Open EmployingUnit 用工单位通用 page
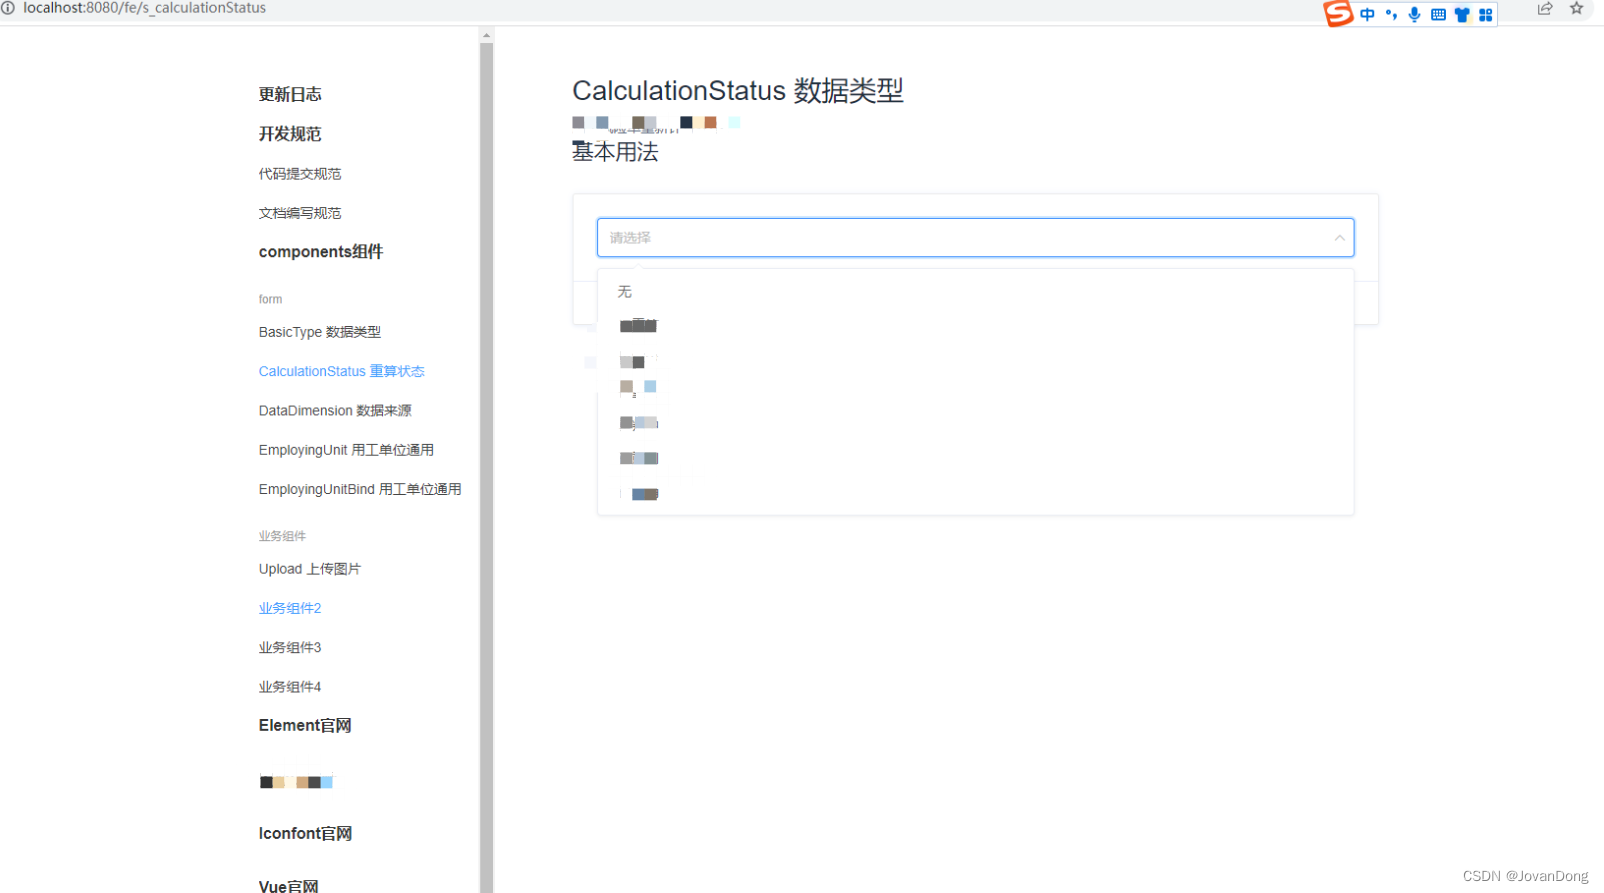The width and height of the screenshot is (1604, 893). (x=346, y=450)
